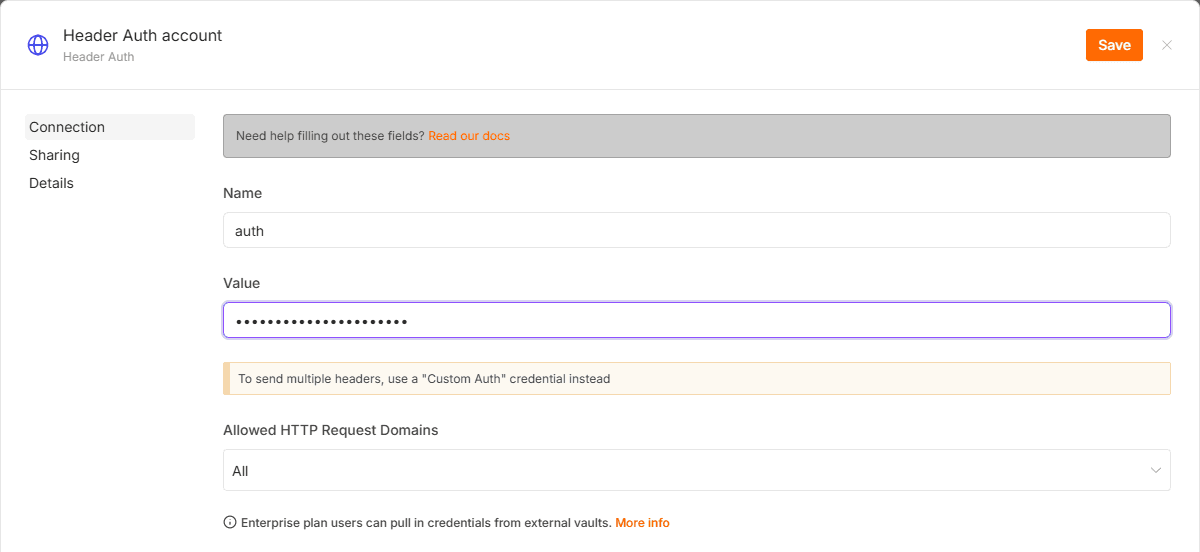
Task: Close the credential dialog with the X icon
Action: (x=1167, y=45)
